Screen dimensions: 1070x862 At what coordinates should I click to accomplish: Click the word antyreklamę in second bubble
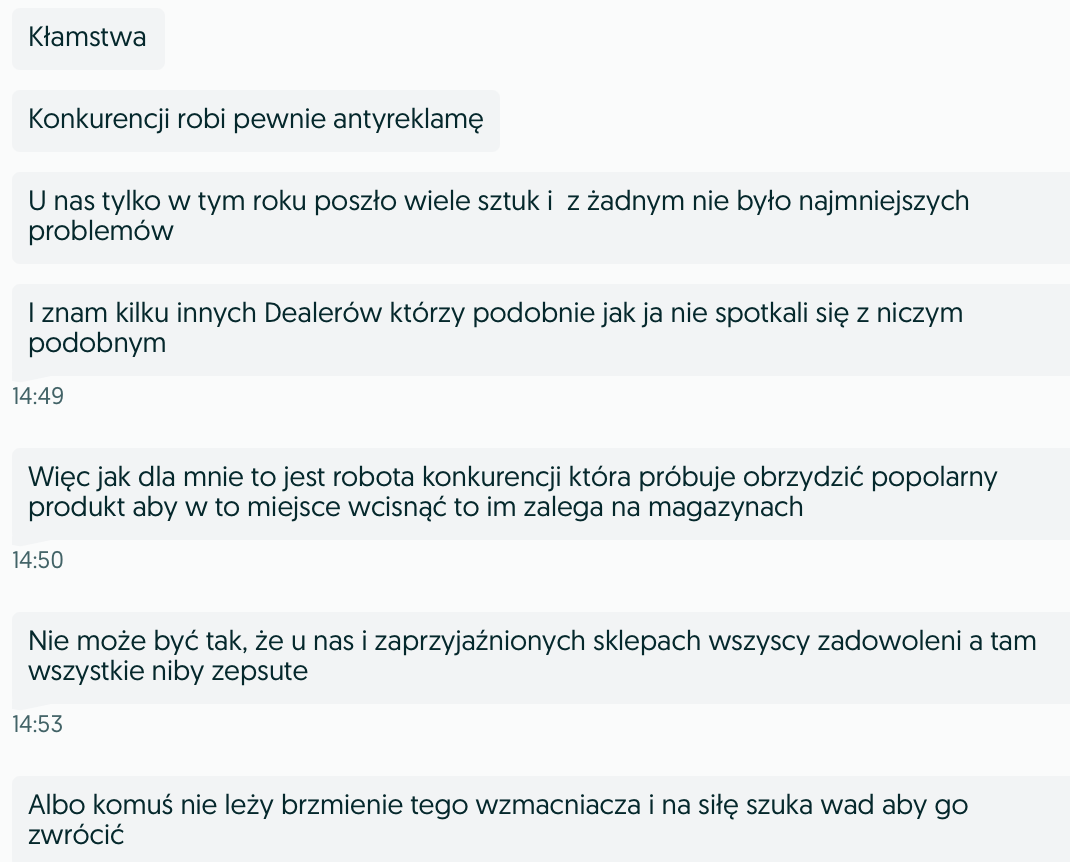[x=408, y=120]
